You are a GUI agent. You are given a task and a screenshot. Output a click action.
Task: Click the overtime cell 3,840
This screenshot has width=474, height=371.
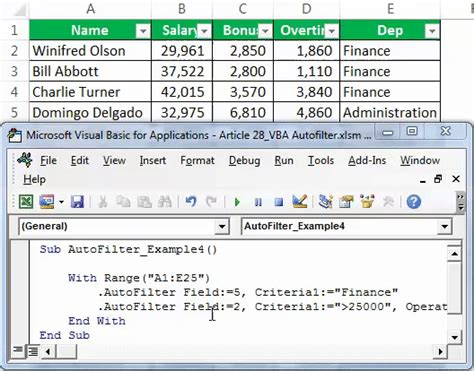tap(307, 92)
